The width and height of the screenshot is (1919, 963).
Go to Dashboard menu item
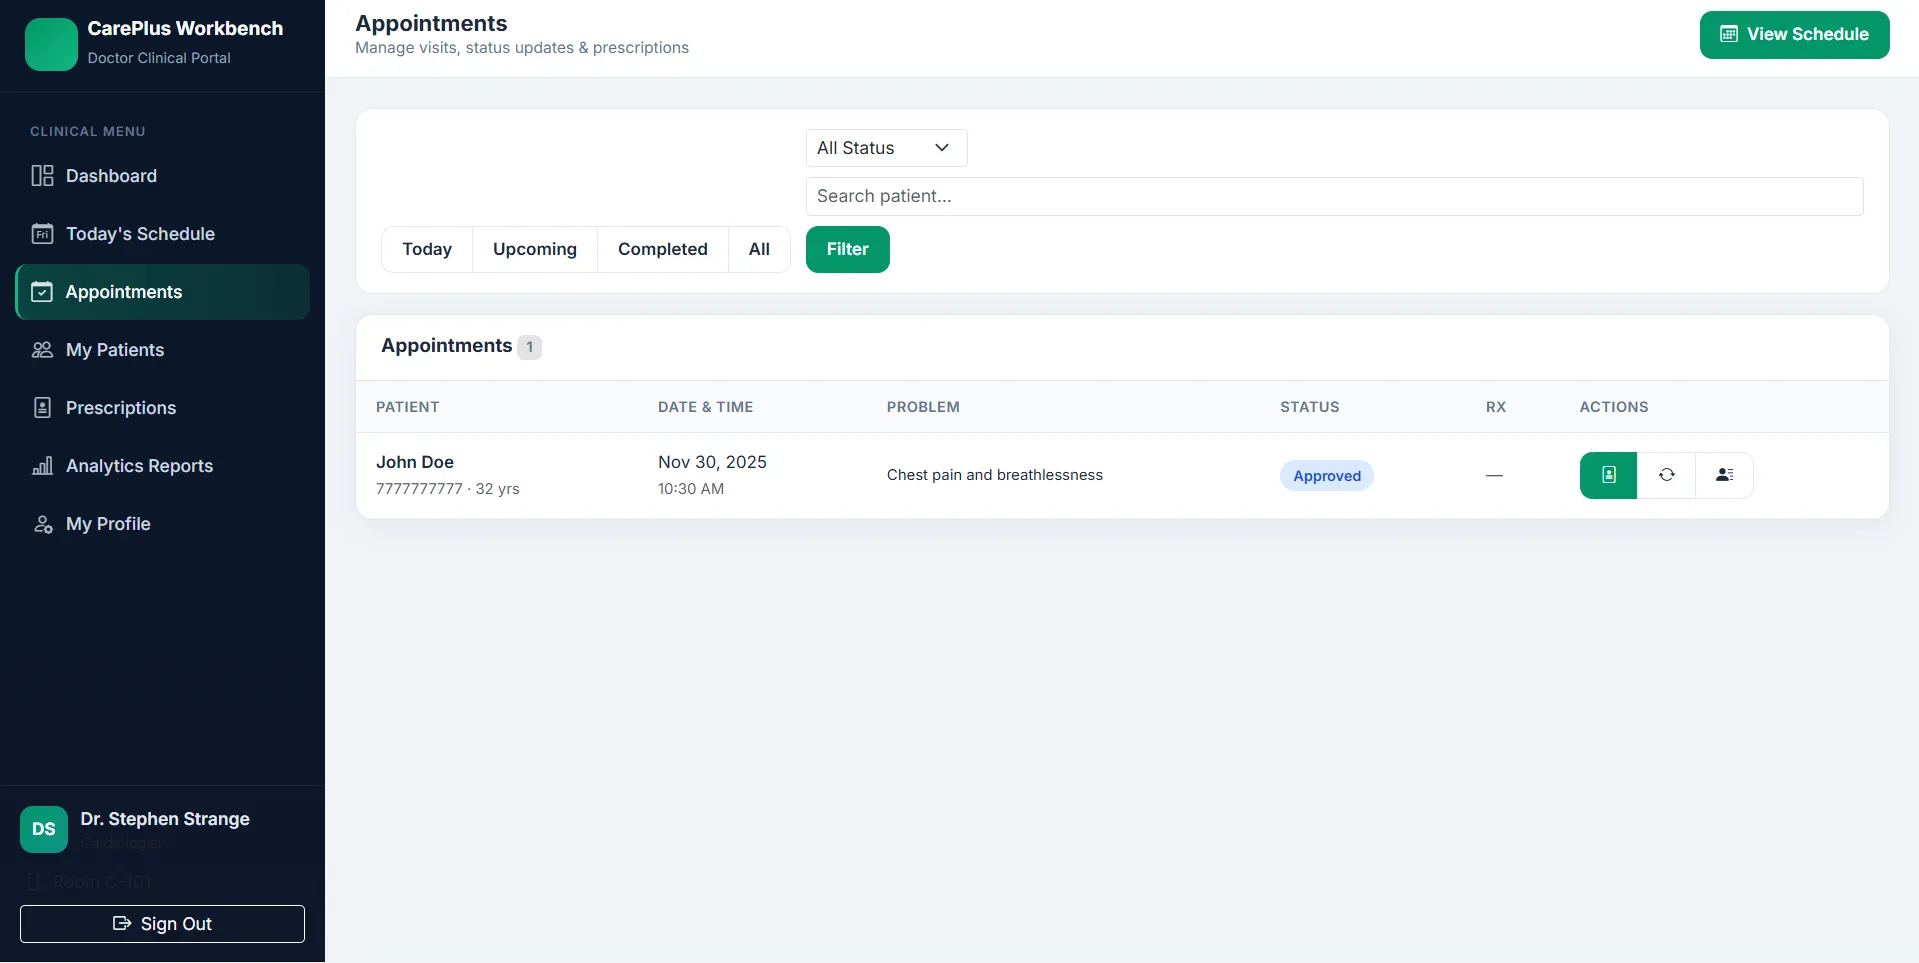point(162,176)
